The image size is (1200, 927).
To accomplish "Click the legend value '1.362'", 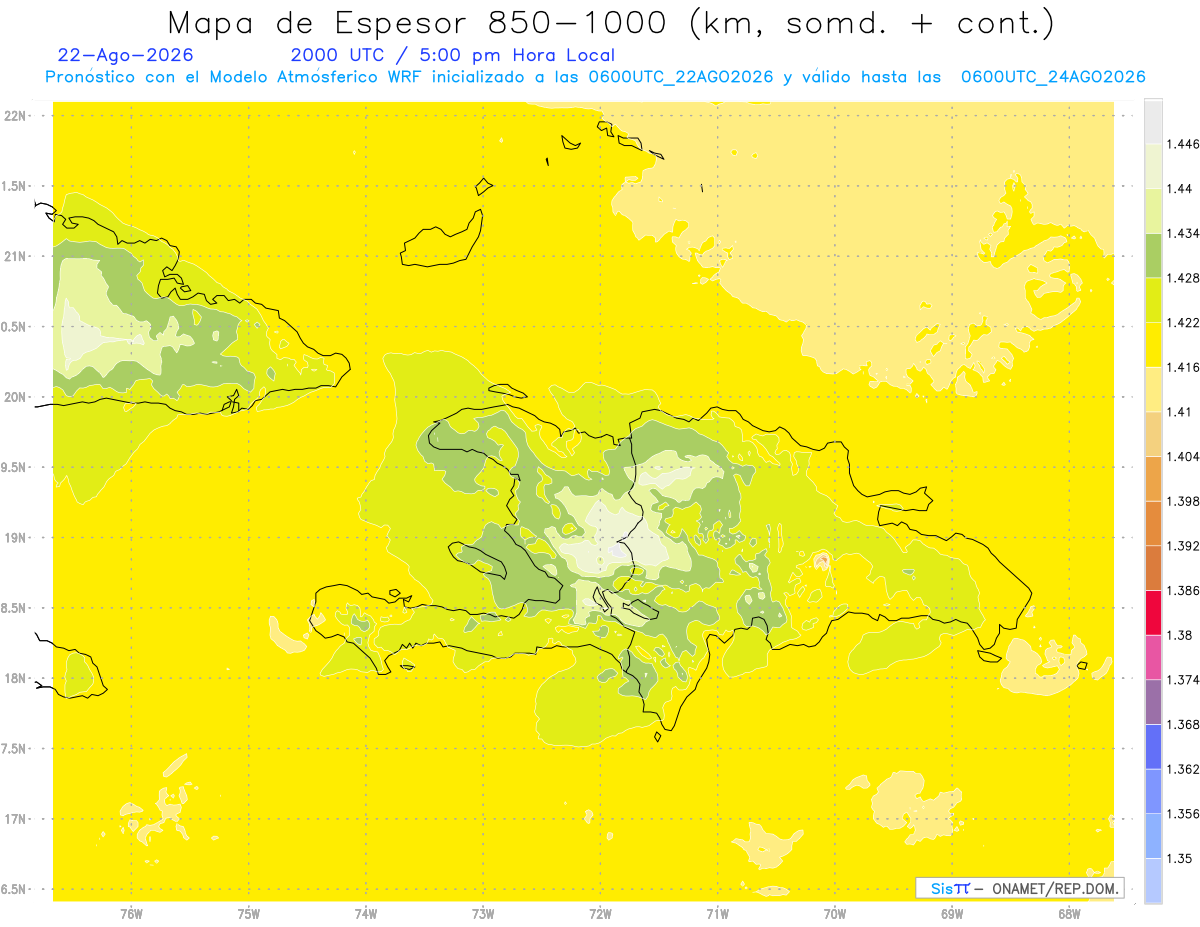I will [x=1182, y=769].
